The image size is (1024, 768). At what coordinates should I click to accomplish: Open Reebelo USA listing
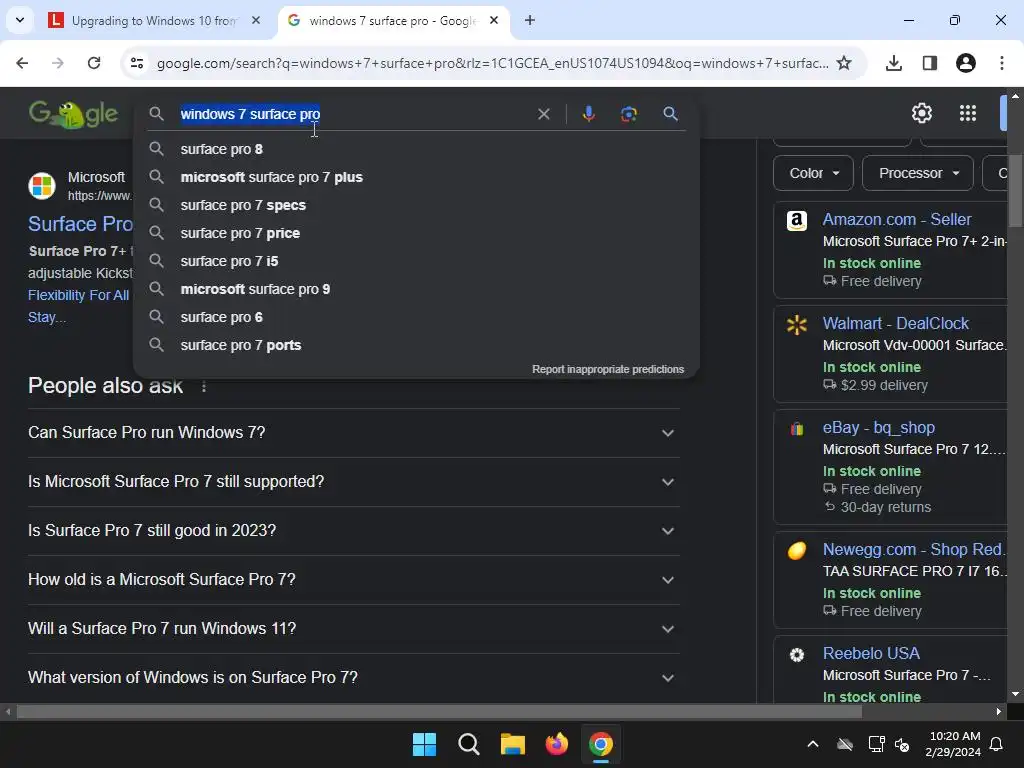tap(871, 653)
